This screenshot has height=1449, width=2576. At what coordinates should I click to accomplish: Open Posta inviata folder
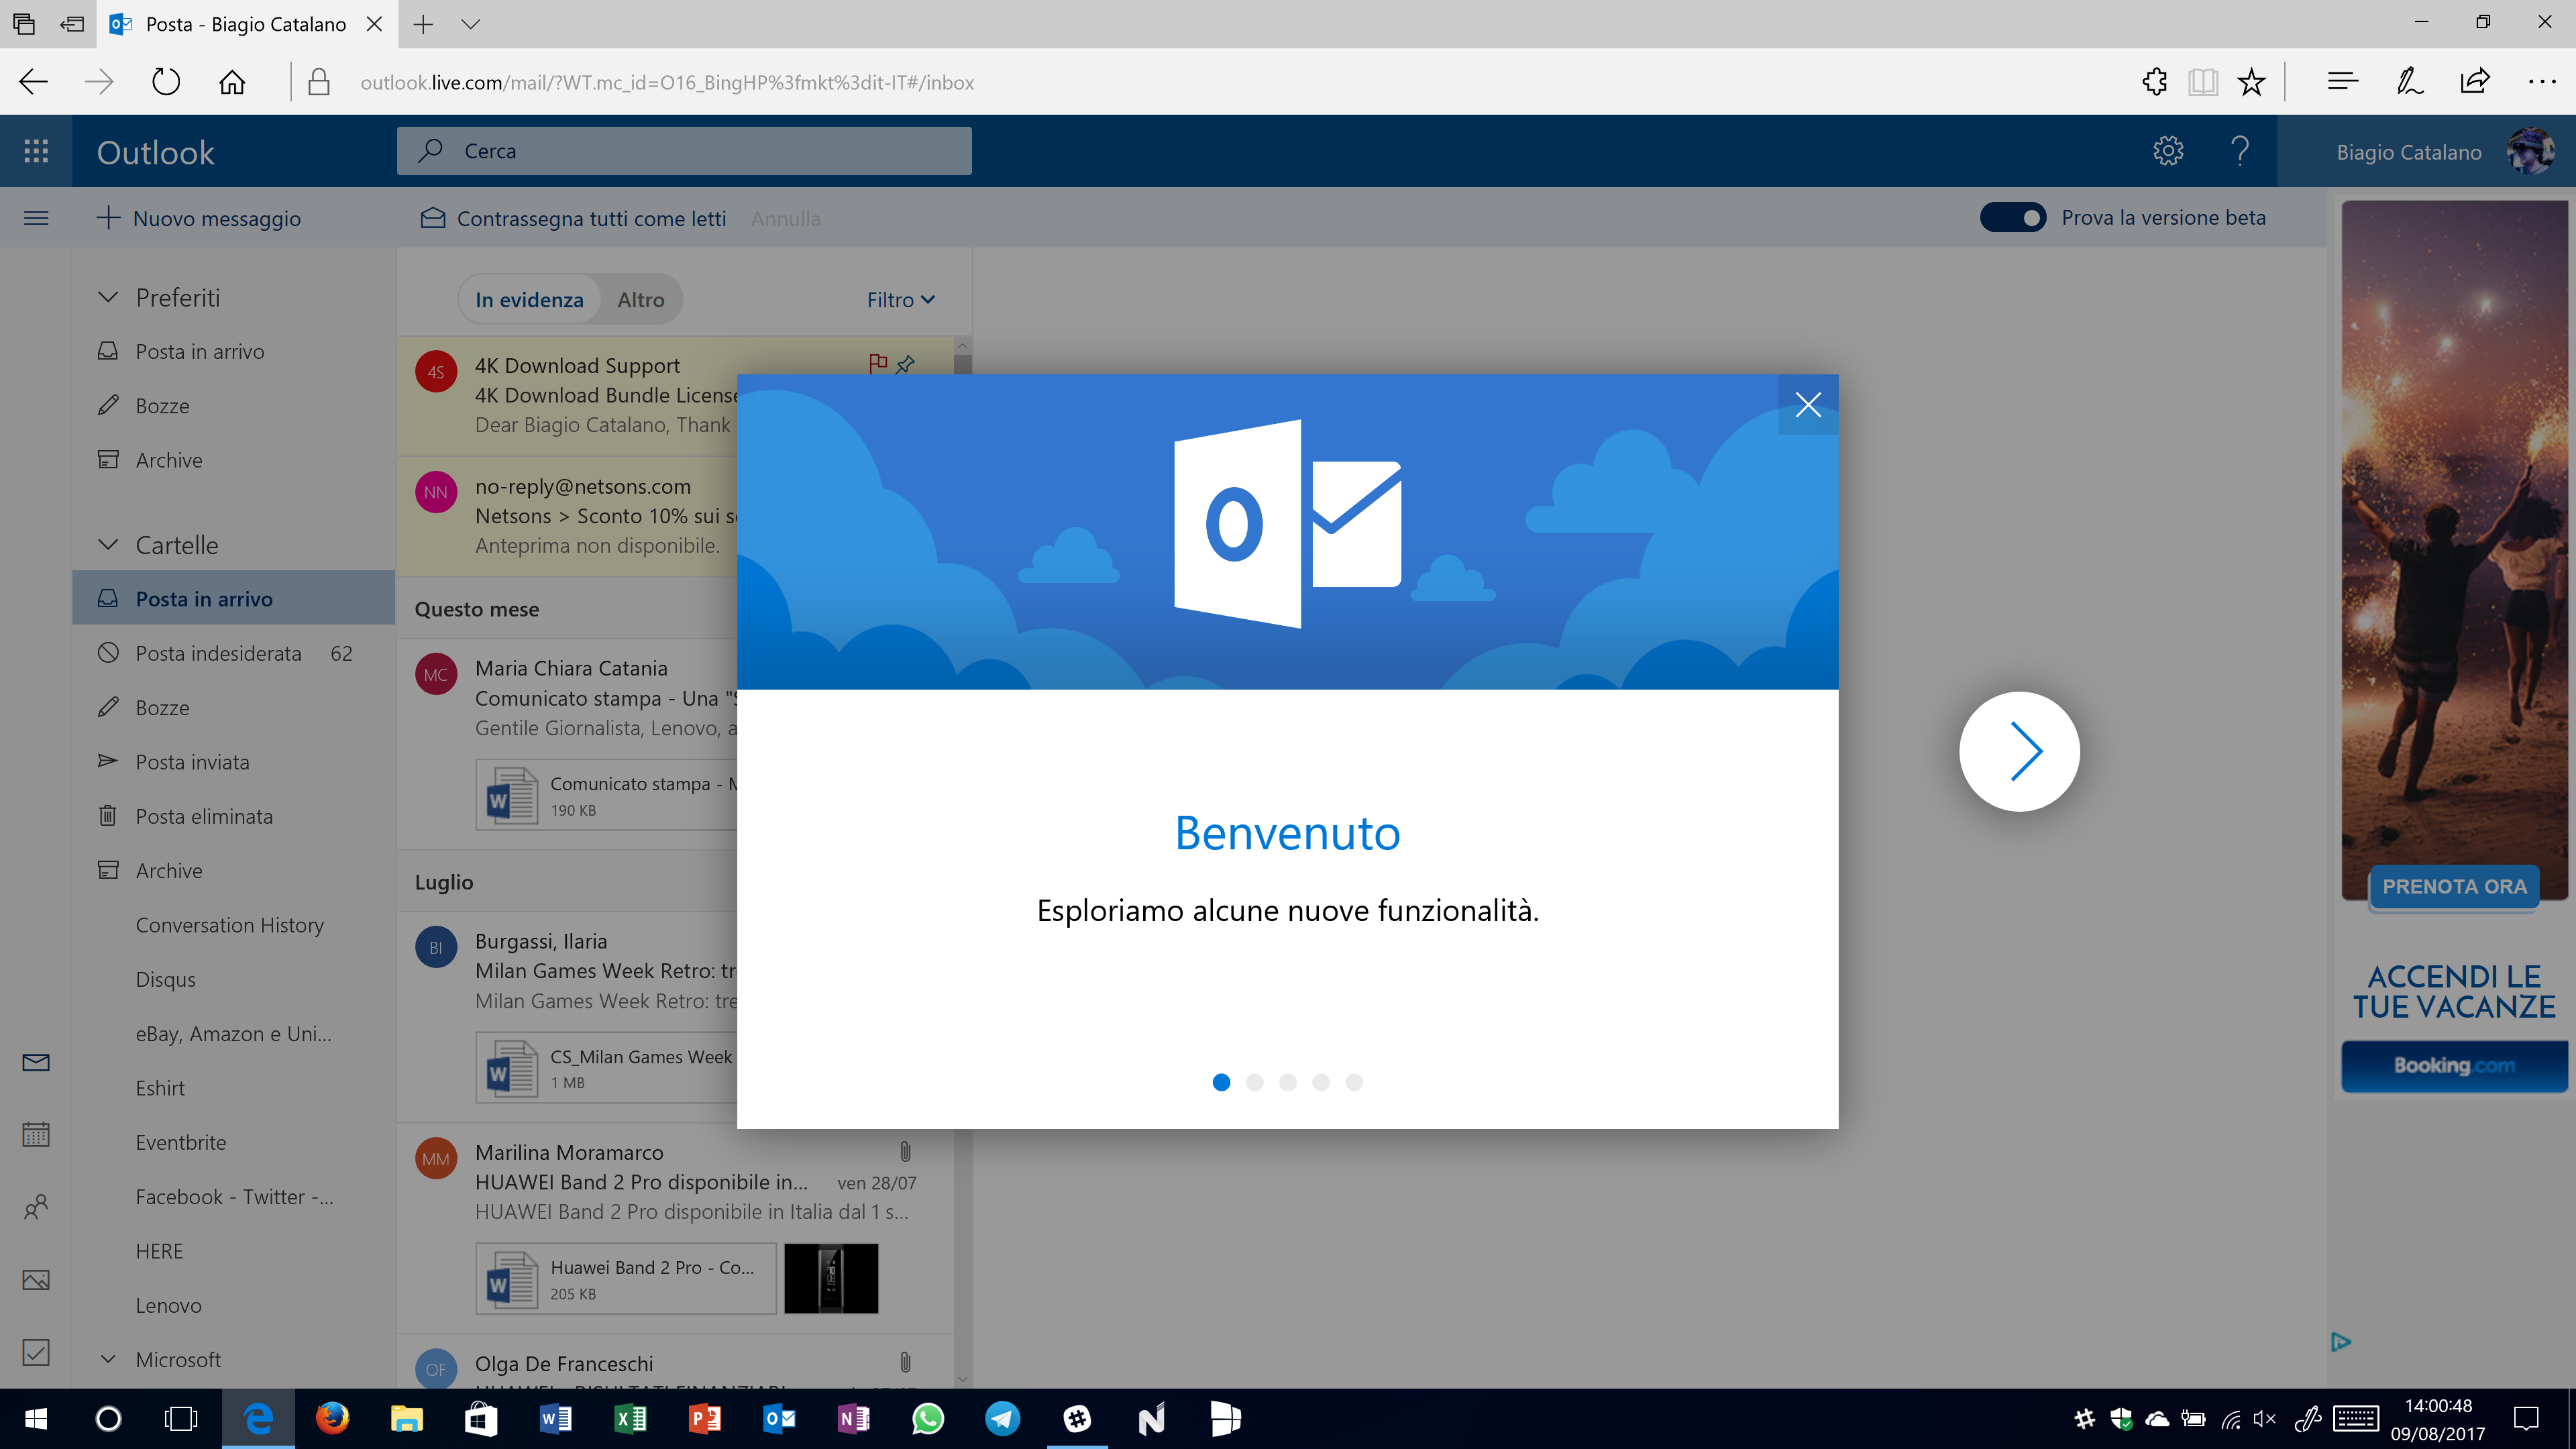234,762
